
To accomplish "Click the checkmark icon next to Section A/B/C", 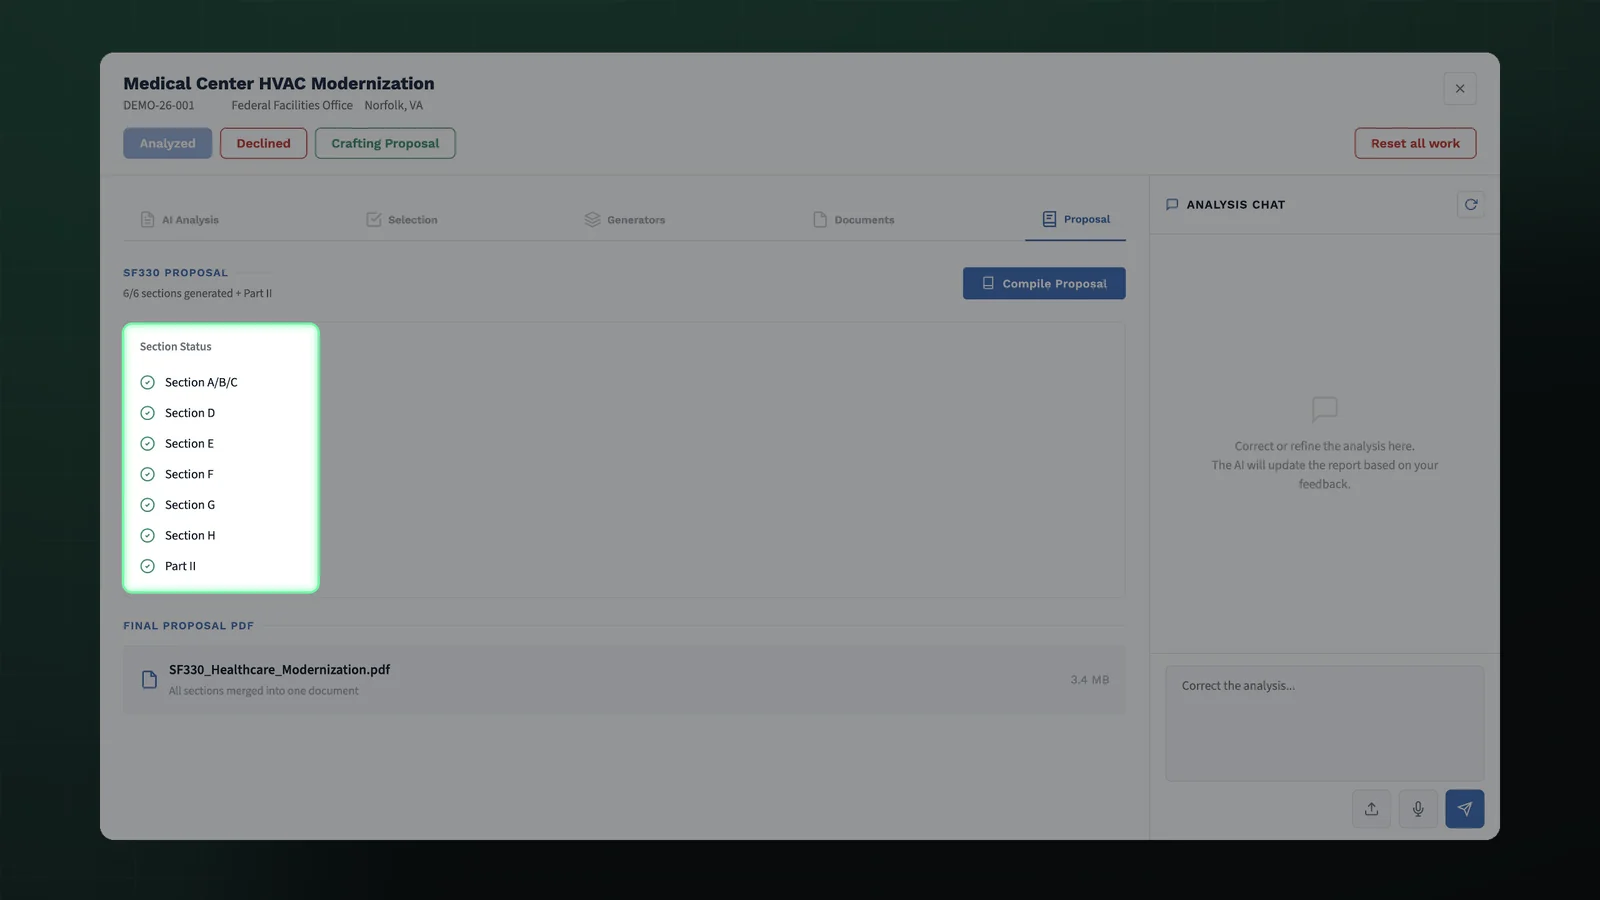I will tap(147, 382).
